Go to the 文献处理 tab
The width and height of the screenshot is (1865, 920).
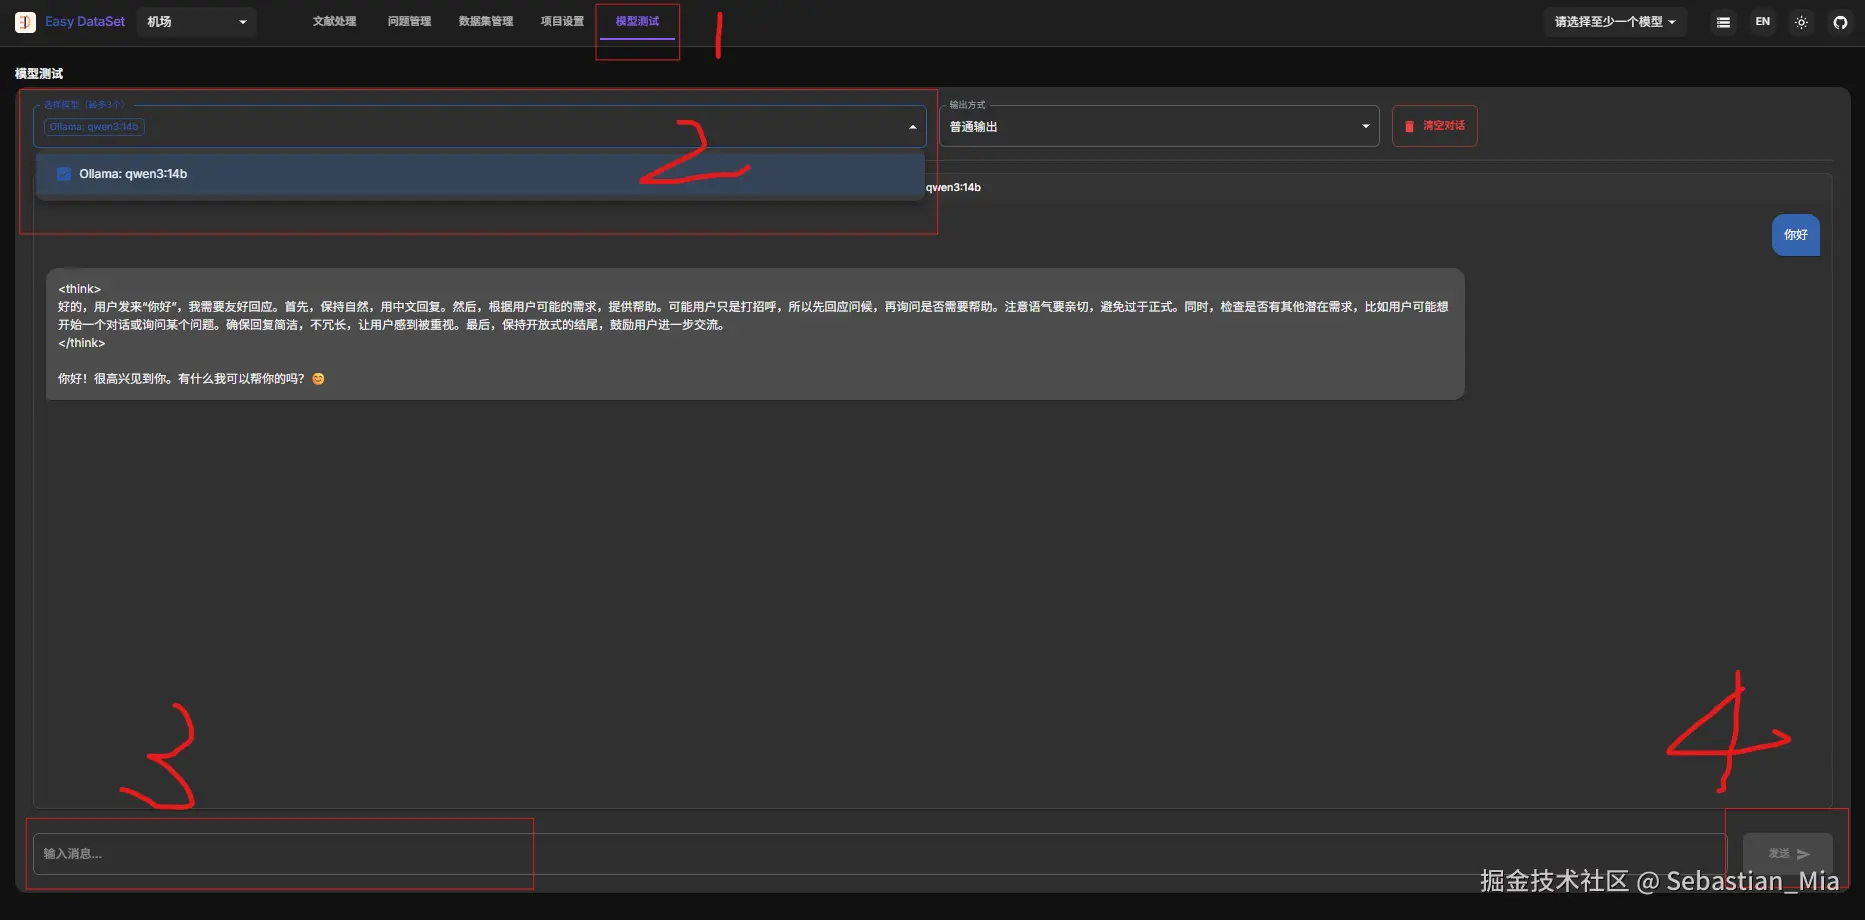click(x=334, y=22)
